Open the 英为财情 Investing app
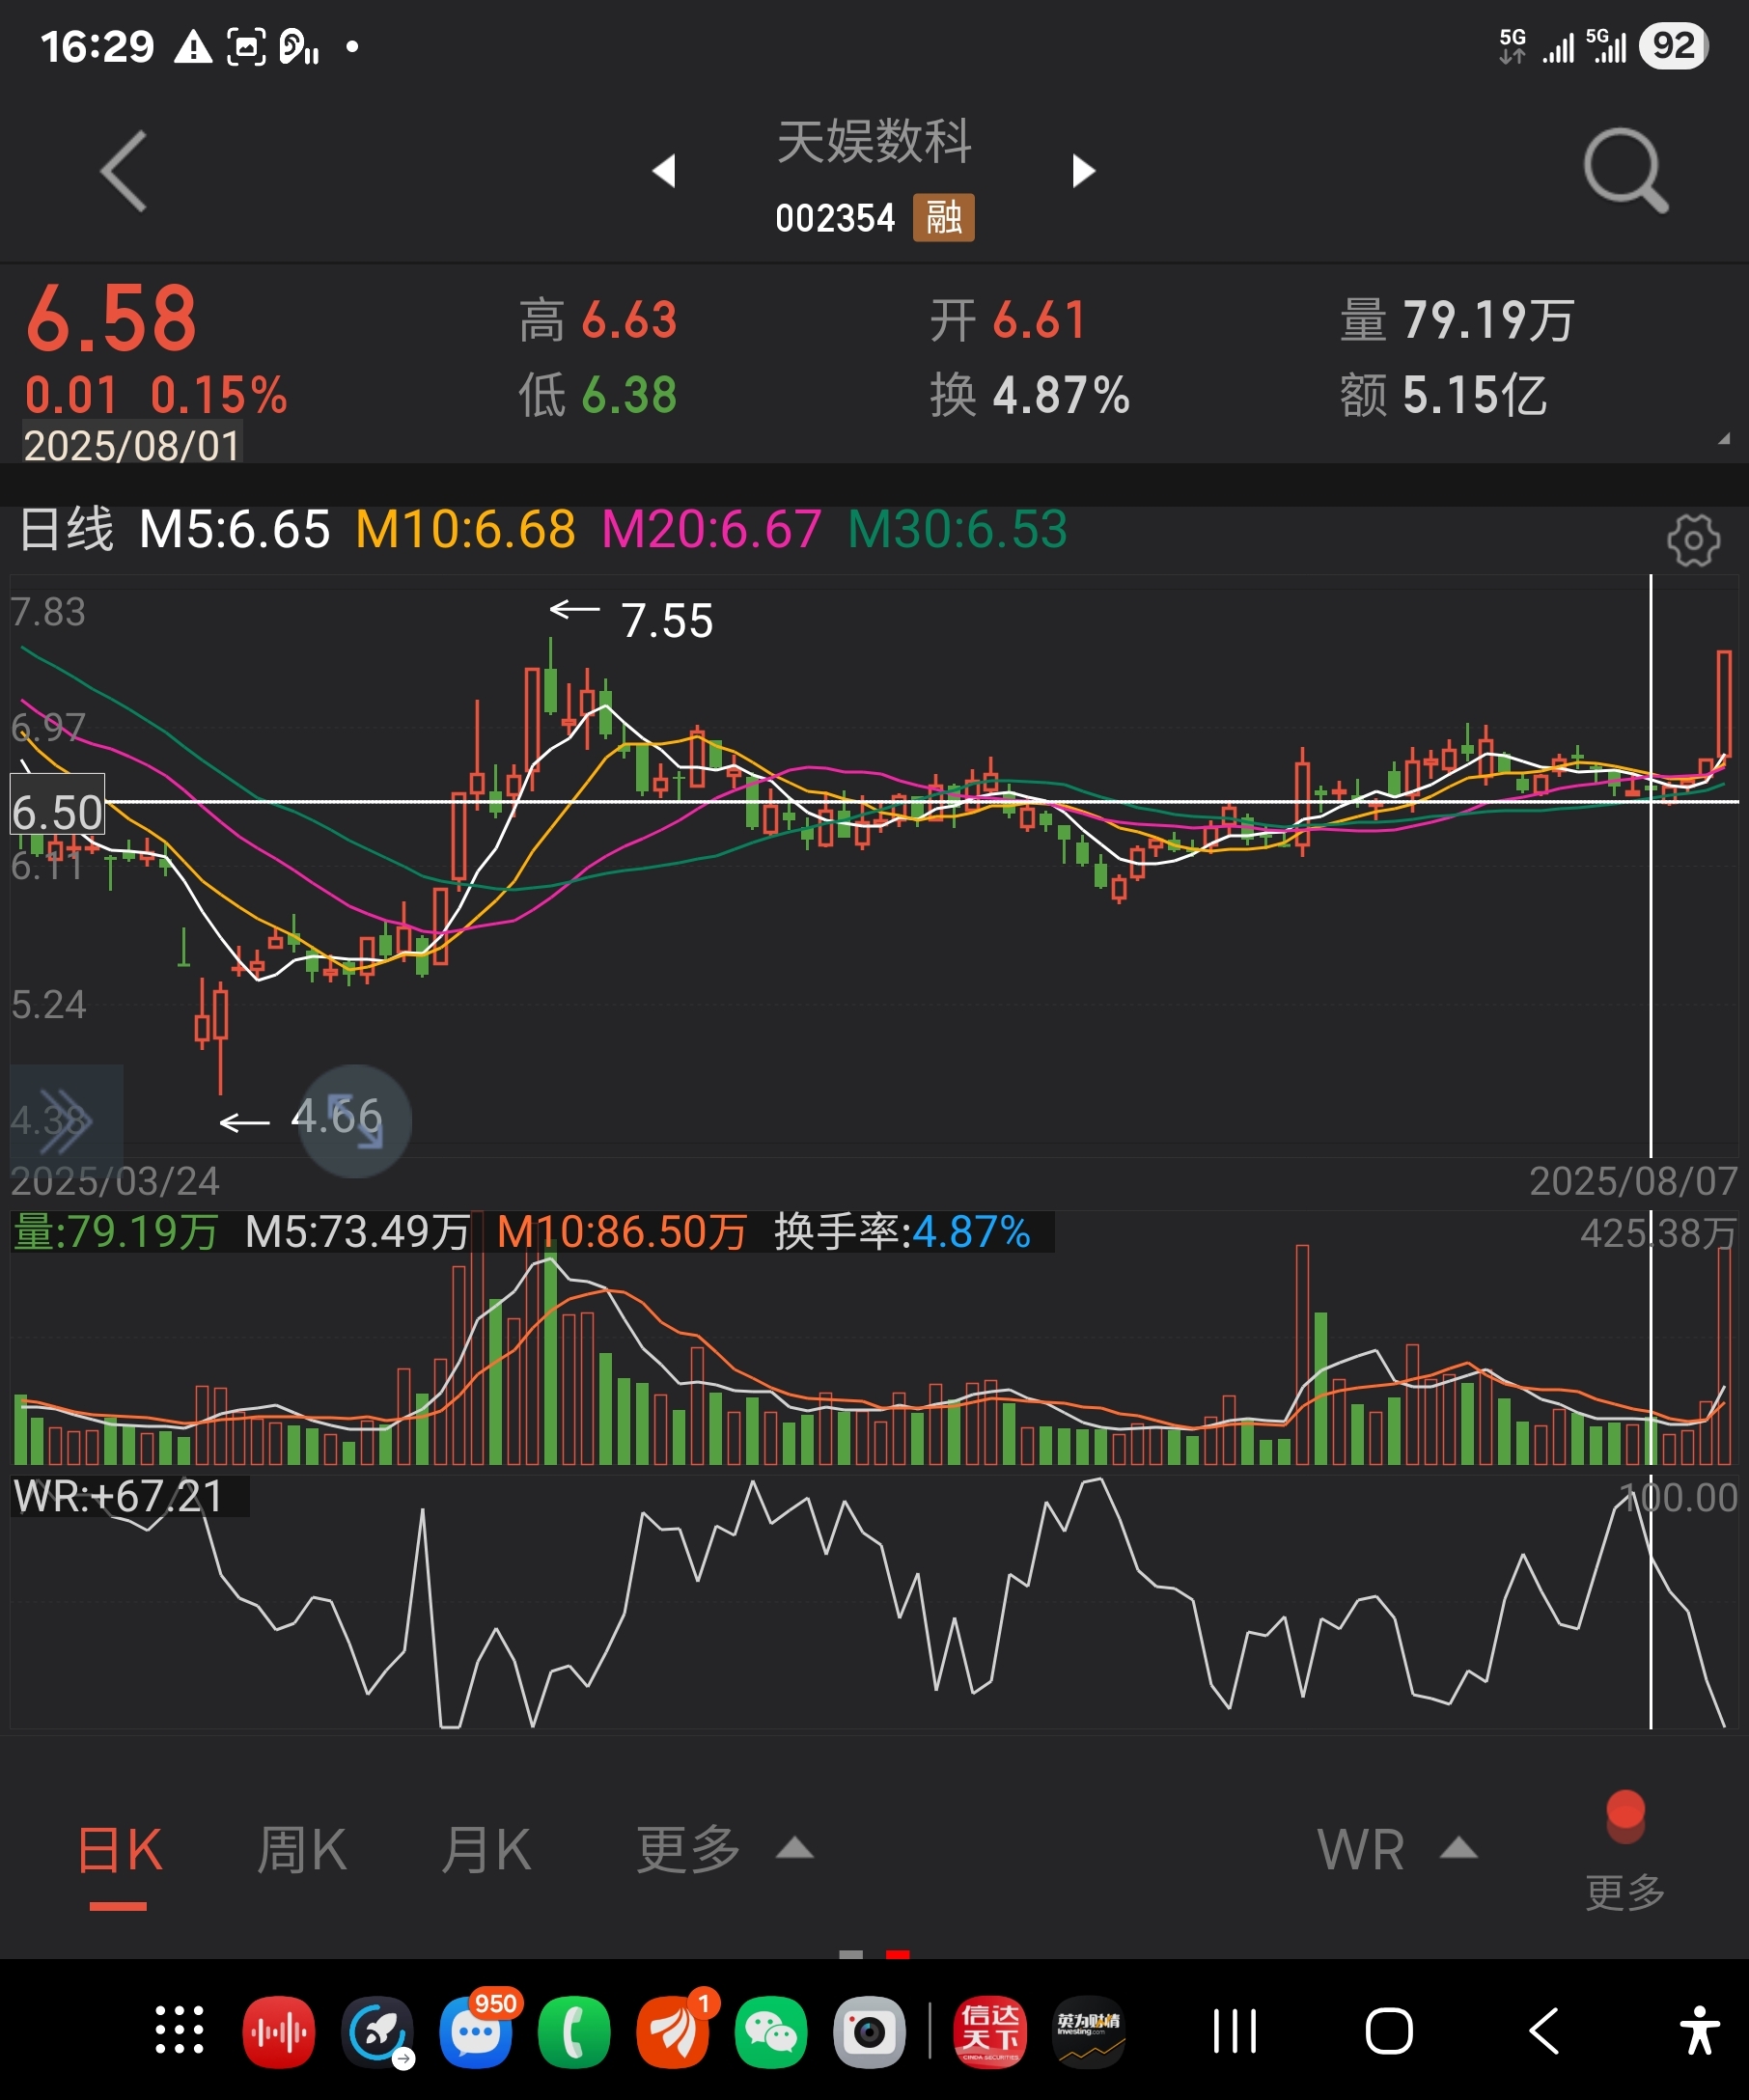1749x2100 pixels. [1089, 2031]
